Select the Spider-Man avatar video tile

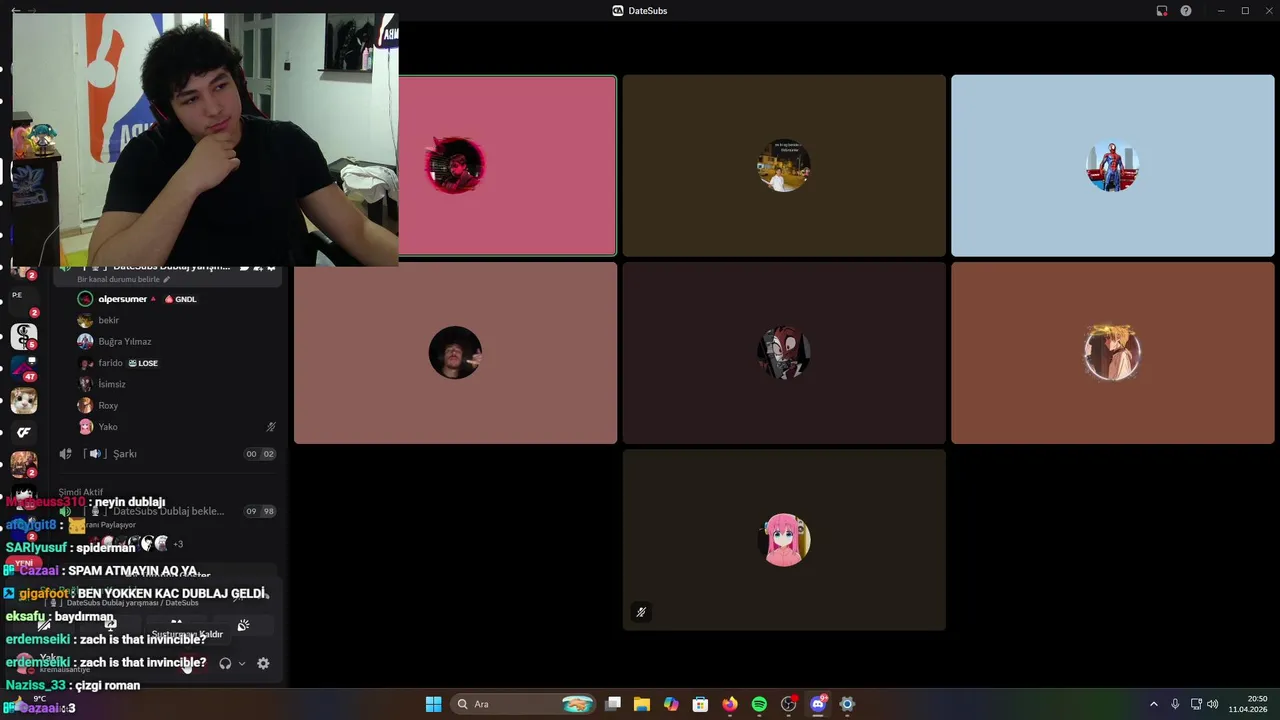[x=1113, y=166]
